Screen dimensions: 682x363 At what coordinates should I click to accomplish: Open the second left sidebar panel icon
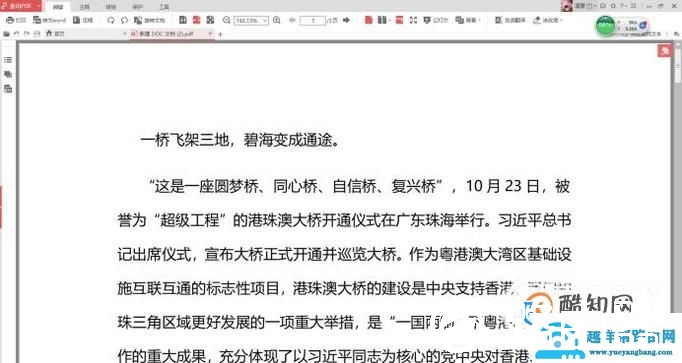coord(8,74)
